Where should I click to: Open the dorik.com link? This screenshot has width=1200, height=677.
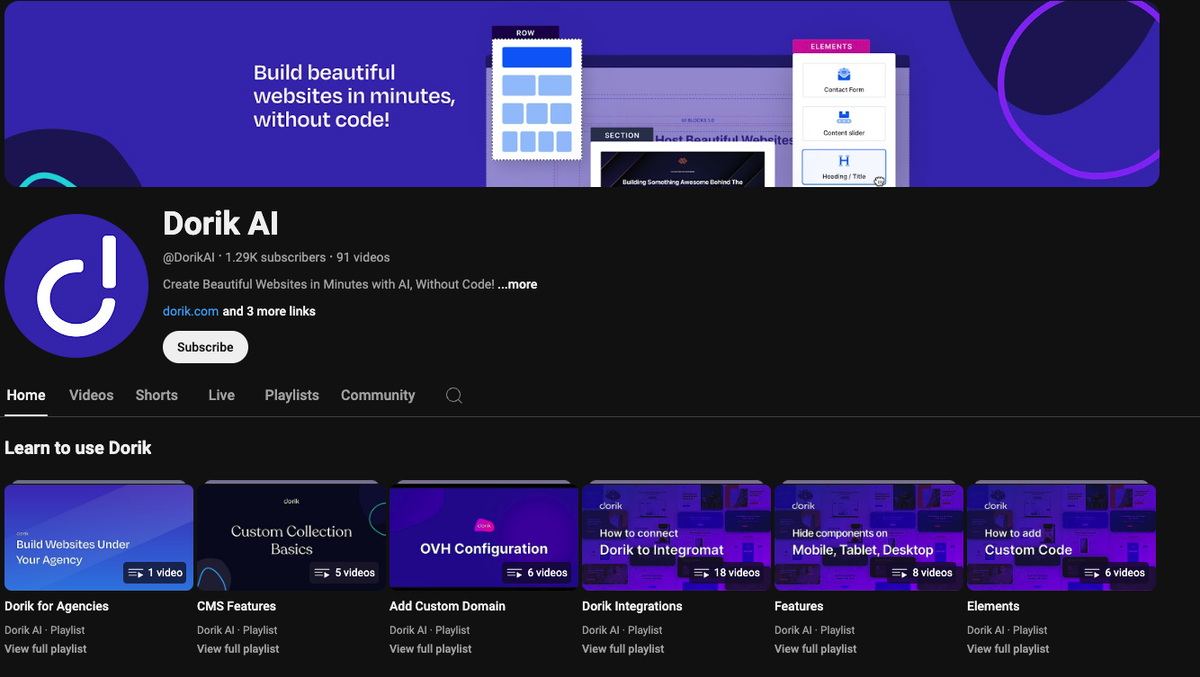pyautogui.click(x=191, y=311)
